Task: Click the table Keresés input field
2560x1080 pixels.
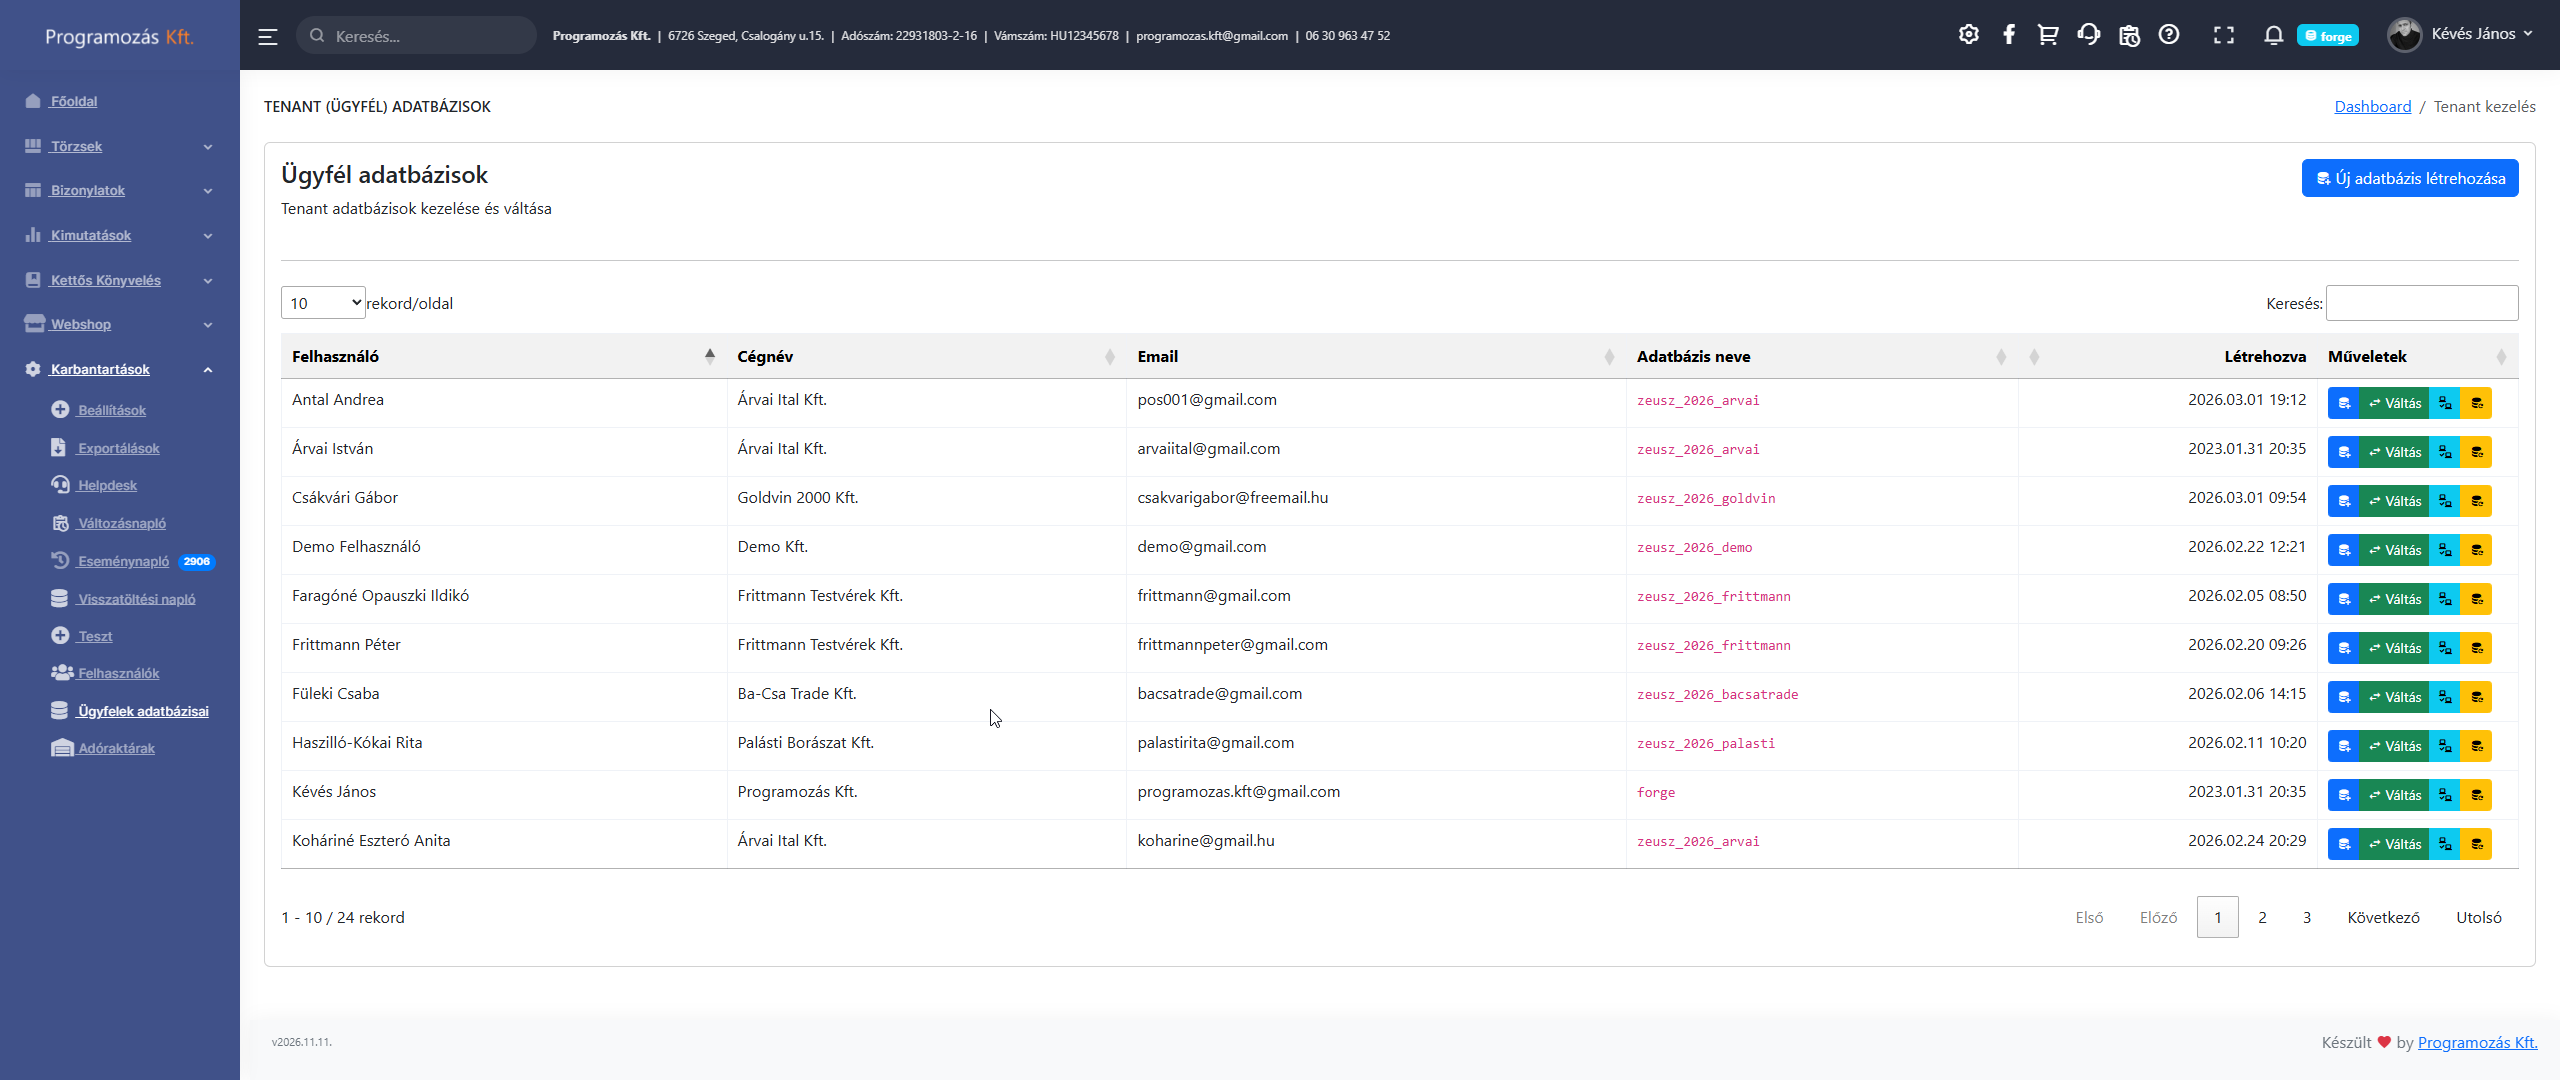Action: (x=2421, y=303)
